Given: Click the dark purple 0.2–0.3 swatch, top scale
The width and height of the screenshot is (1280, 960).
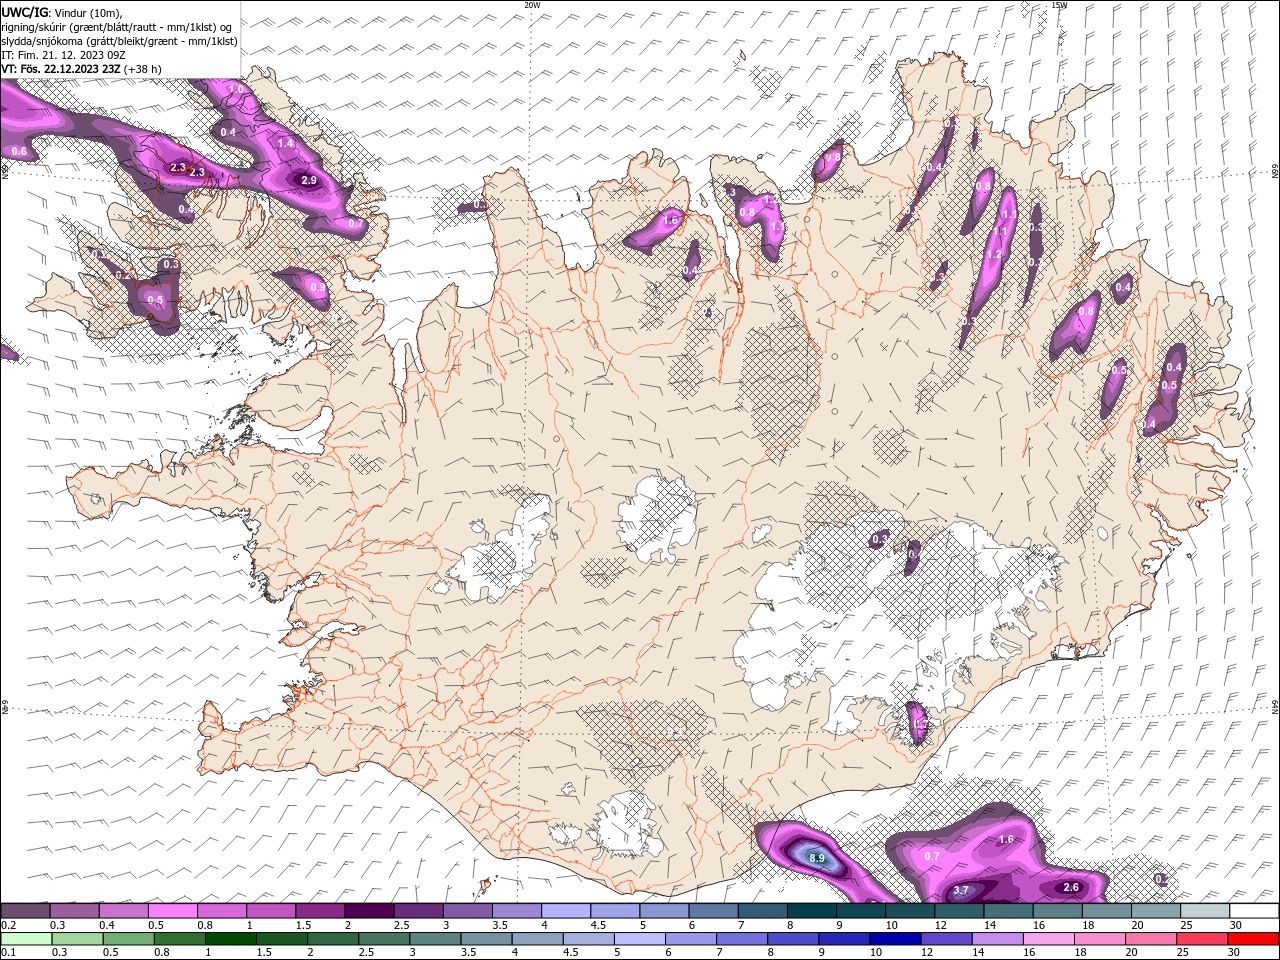Looking at the screenshot, I should coord(25,911).
